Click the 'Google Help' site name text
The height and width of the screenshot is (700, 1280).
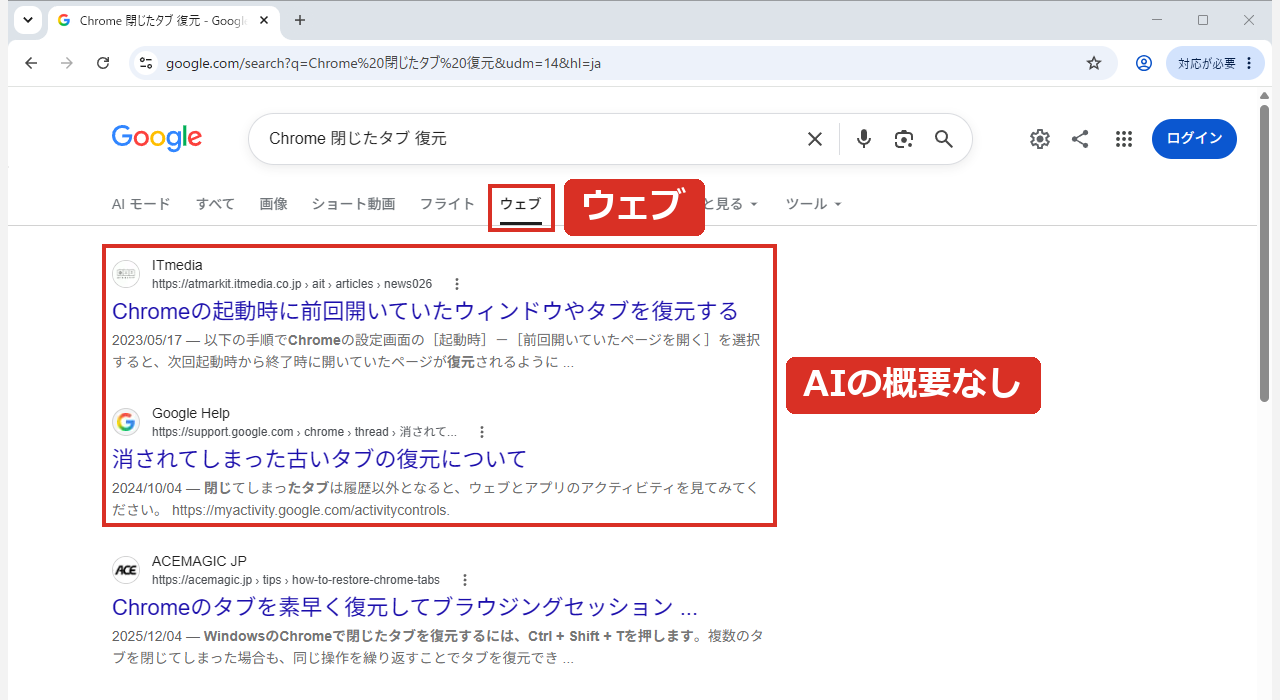pyautogui.click(x=191, y=413)
